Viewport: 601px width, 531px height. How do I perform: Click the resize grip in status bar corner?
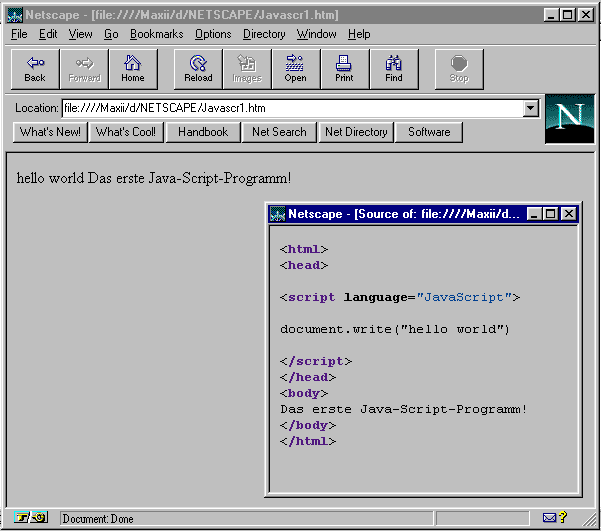[590, 519]
